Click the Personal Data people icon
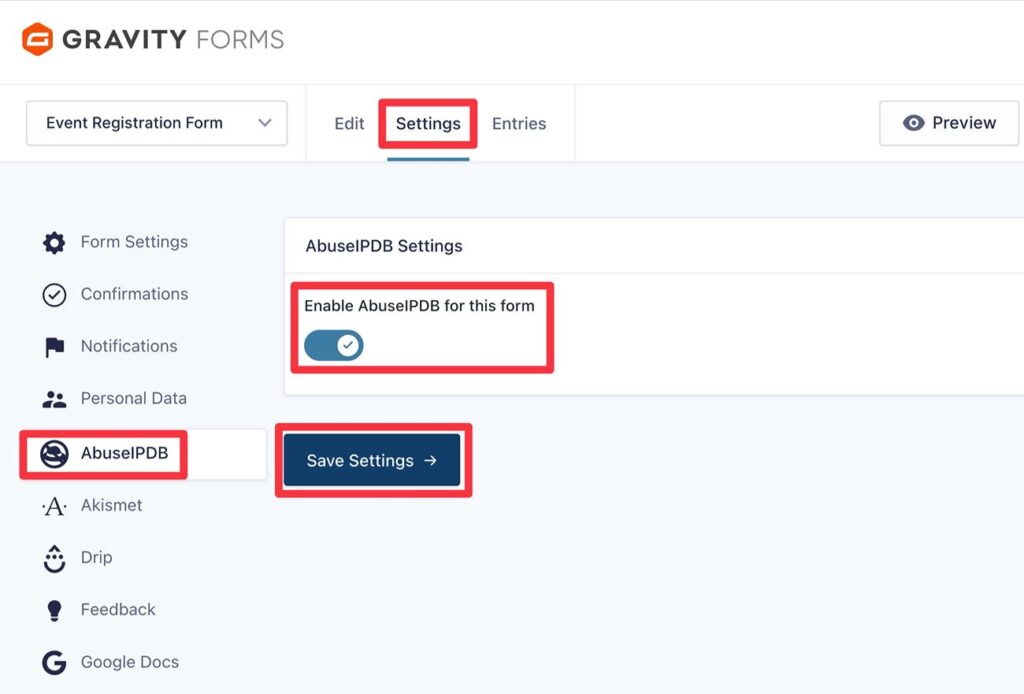Image resolution: width=1024 pixels, height=694 pixels. [54, 399]
